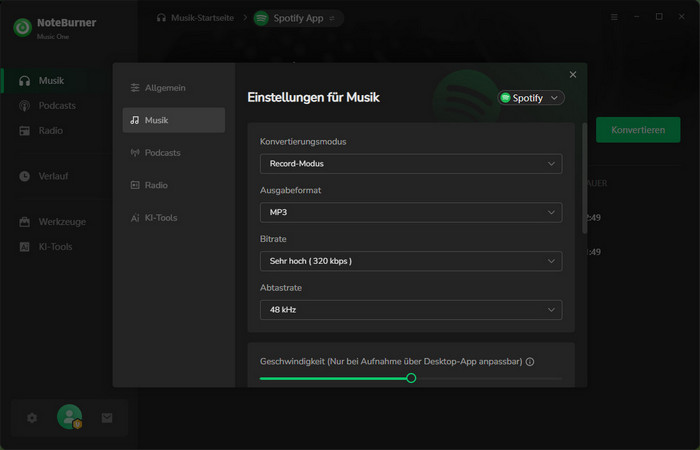Select Radio settings tab
The width and height of the screenshot is (700, 450).
pos(174,185)
